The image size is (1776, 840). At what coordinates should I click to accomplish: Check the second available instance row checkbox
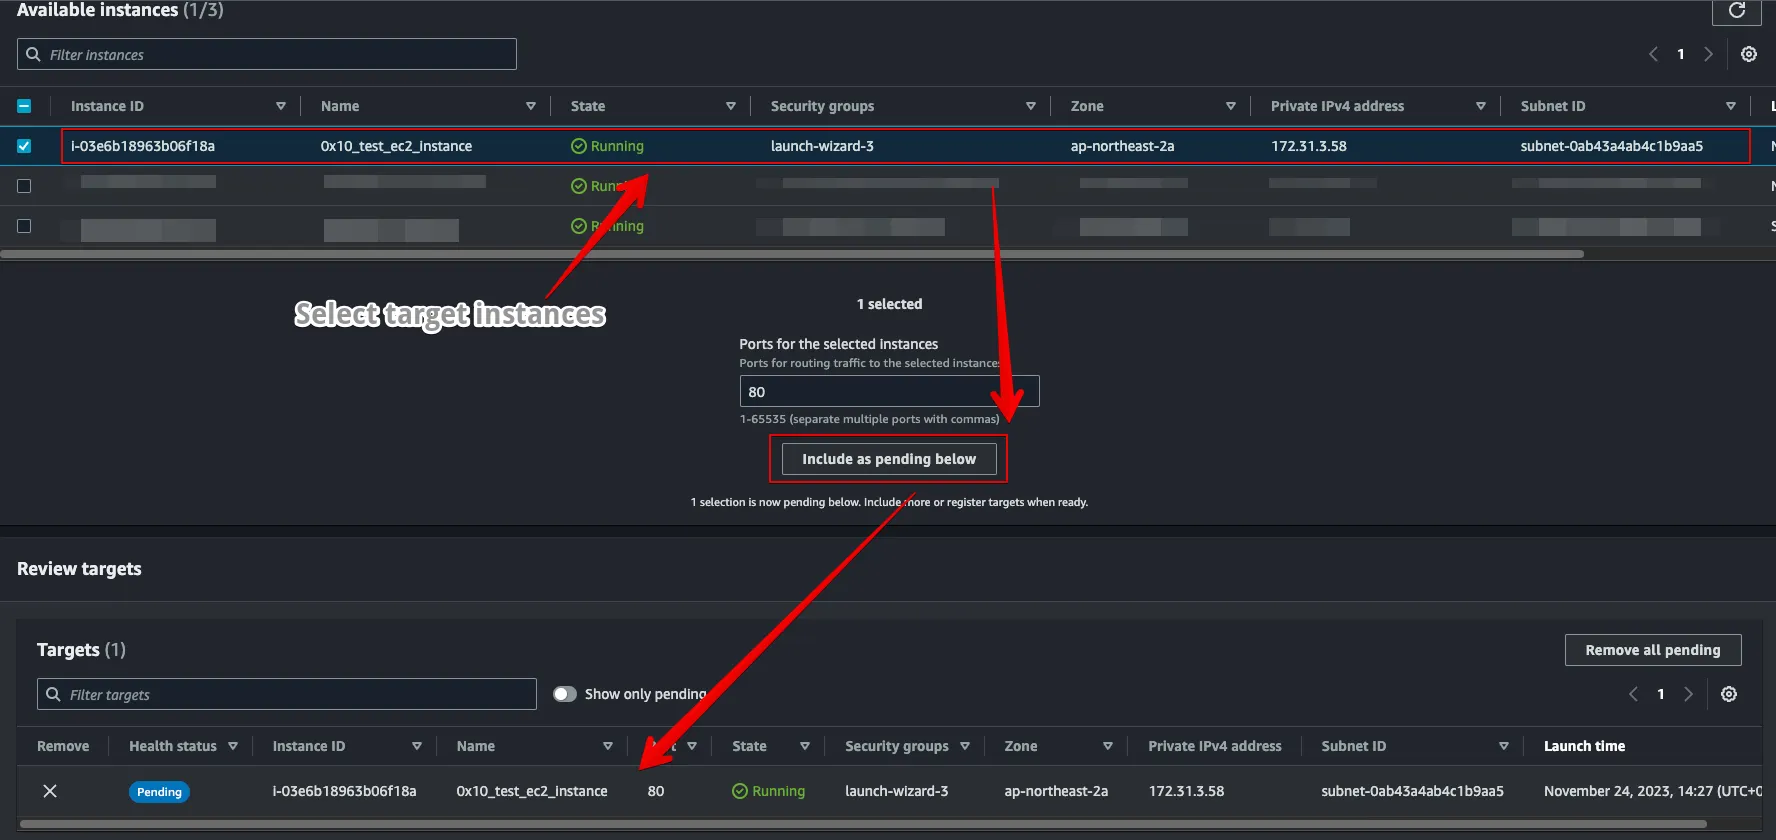point(24,186)
